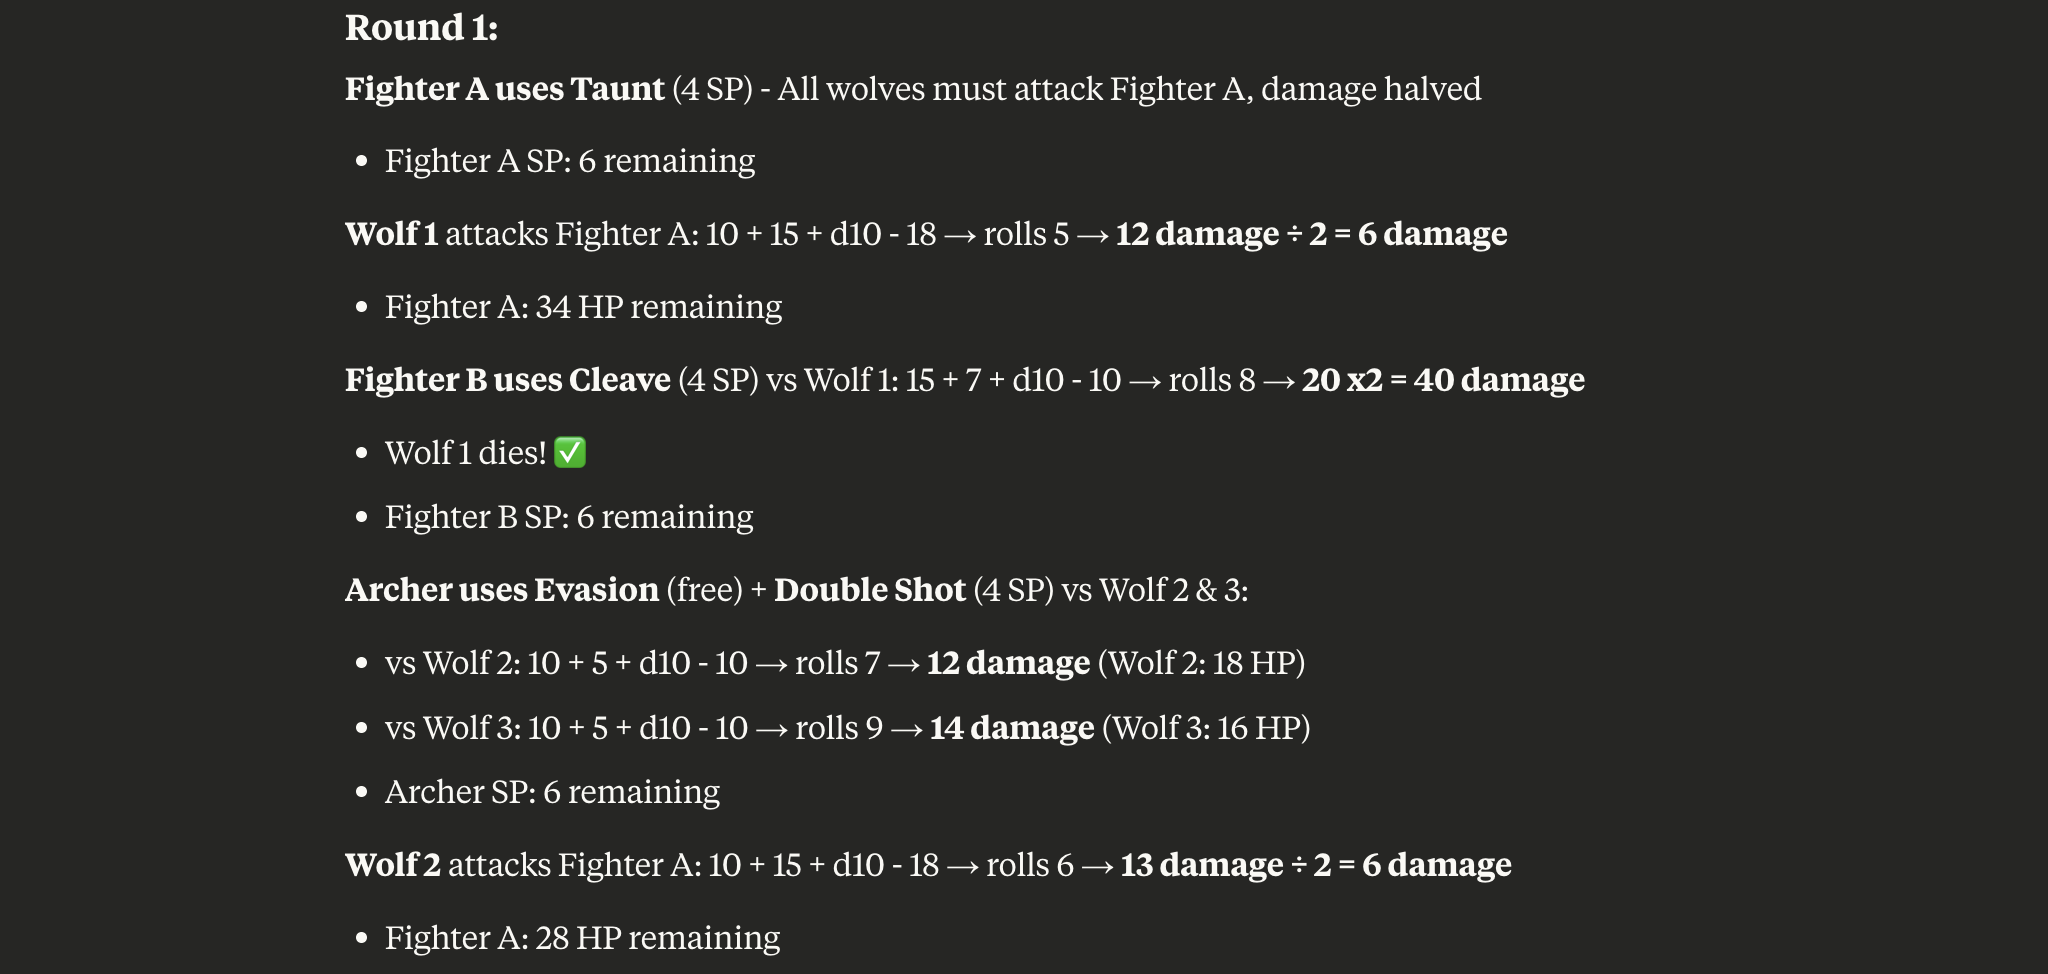Click the bold 'Archer uses Evasion' text
The height and width of the screenshot is (974, 2048).
(502, 590)
